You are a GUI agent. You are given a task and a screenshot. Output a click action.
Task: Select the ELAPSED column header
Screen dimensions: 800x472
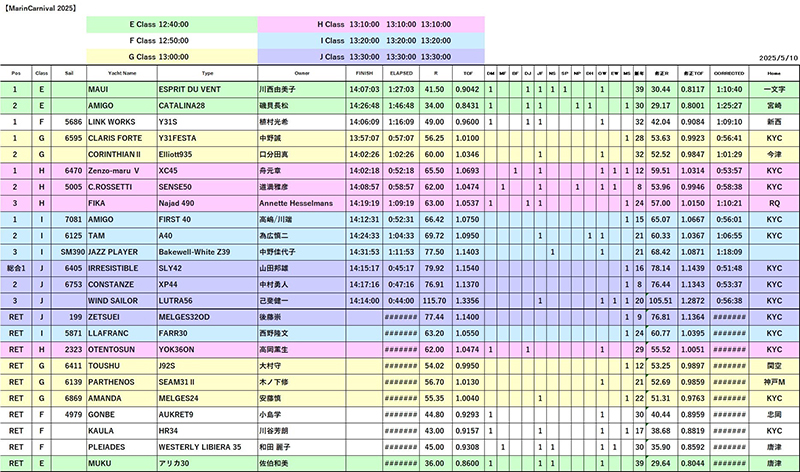(401, 73)
